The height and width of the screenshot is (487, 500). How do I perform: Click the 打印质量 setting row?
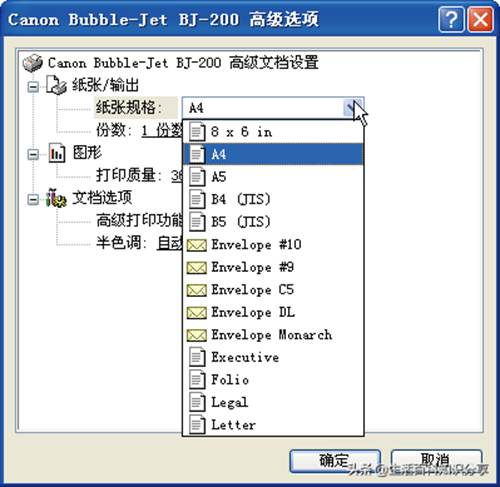click(139, 175)
